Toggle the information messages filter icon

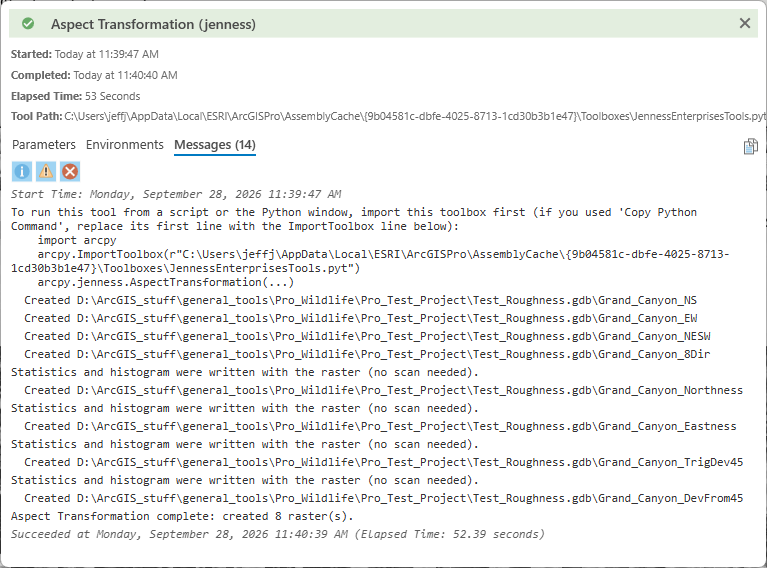(22, 172)
